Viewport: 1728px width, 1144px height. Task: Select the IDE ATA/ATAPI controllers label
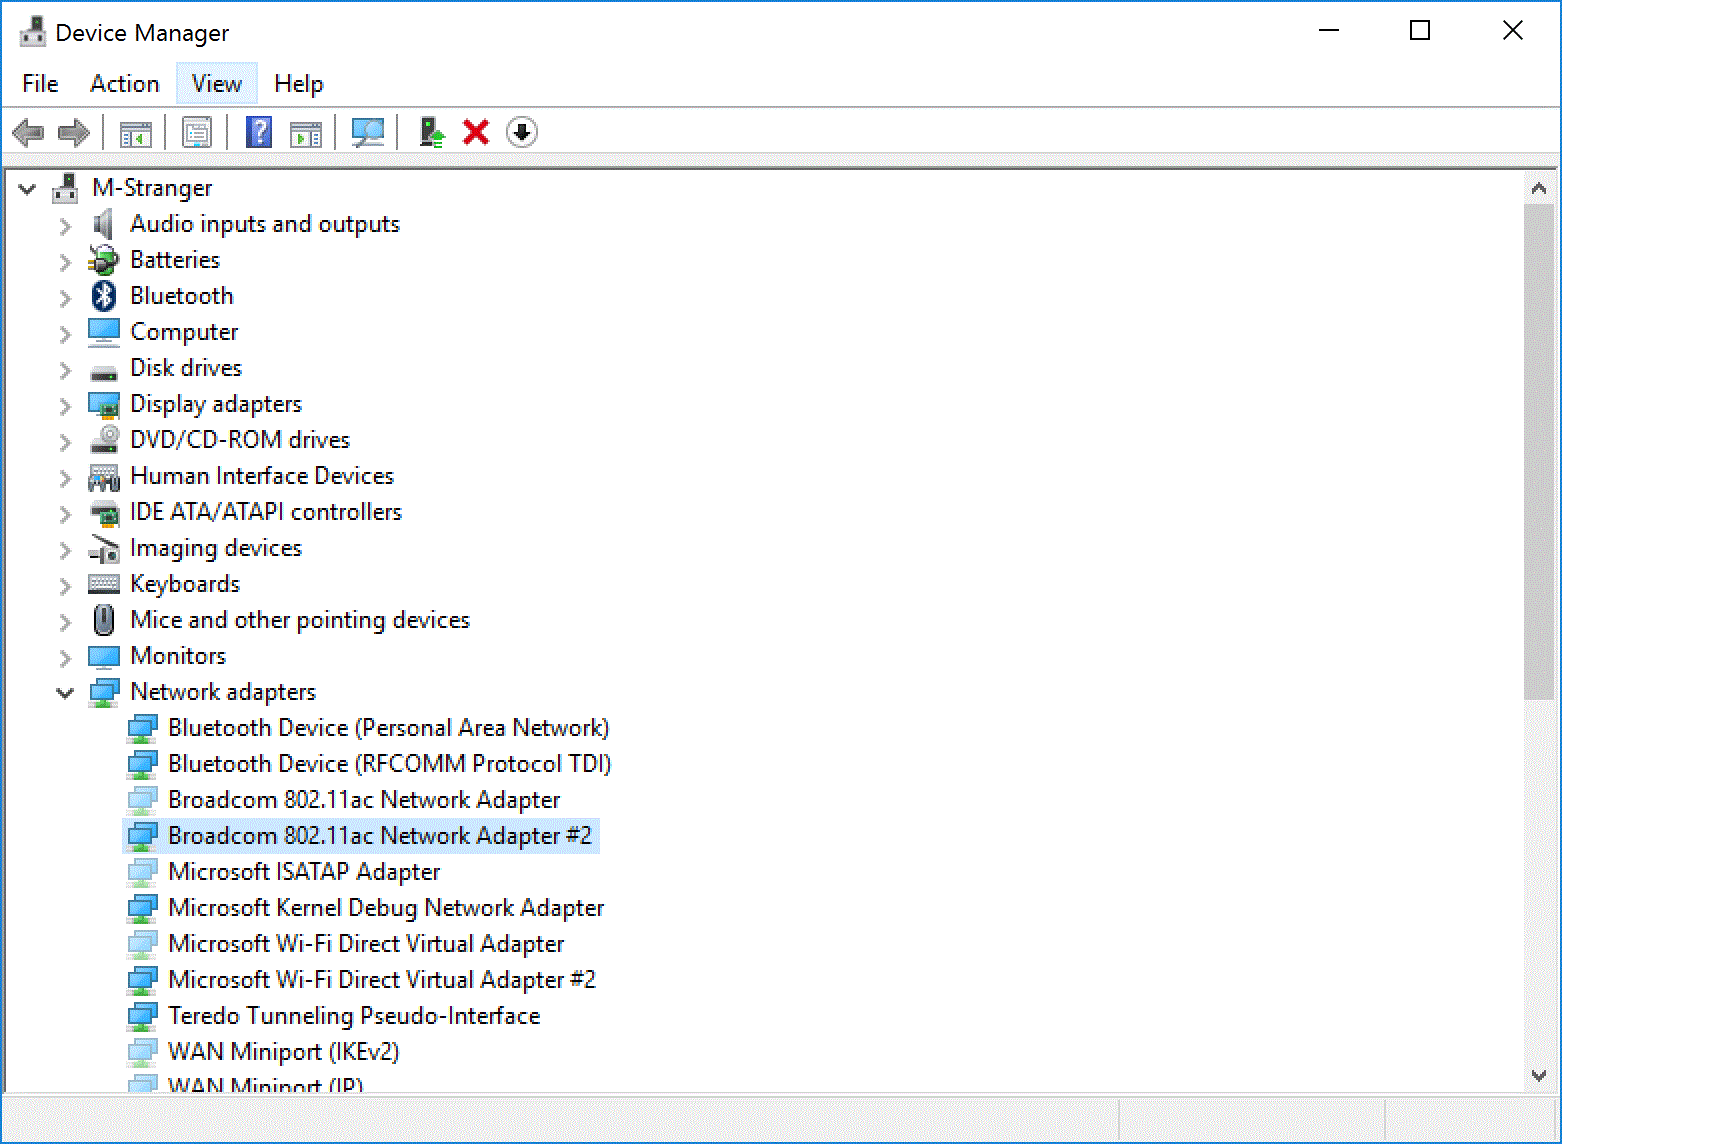pyautogui.click(x=266, y=512)
